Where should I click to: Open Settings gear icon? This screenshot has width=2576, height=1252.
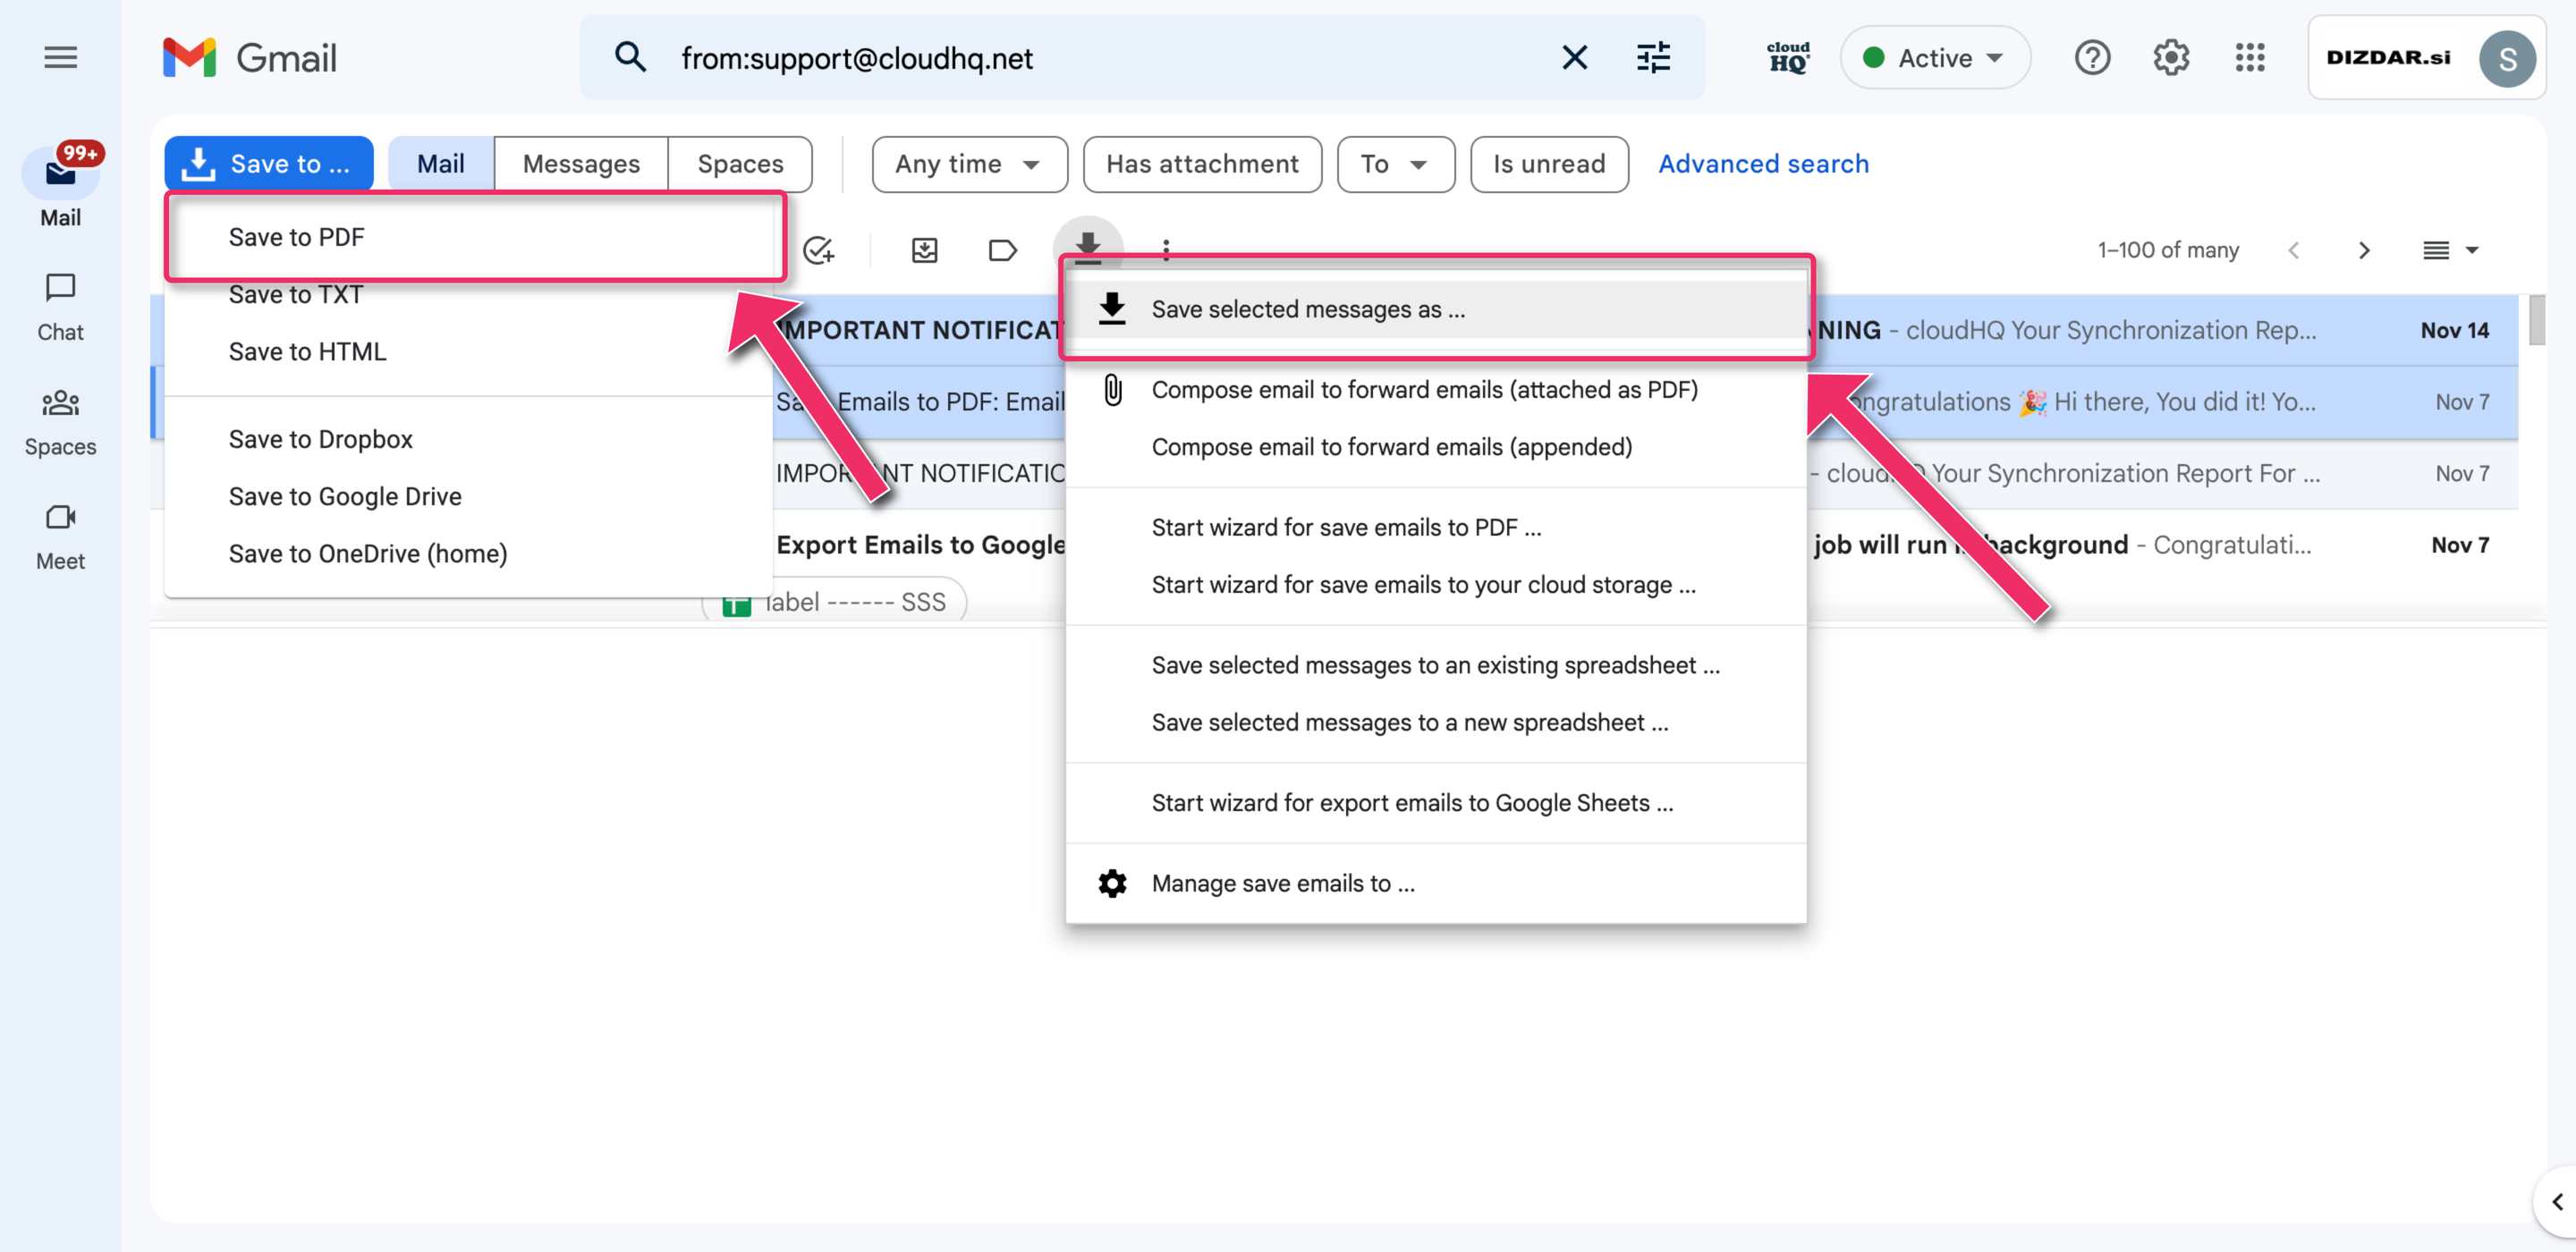point(2171,58)
